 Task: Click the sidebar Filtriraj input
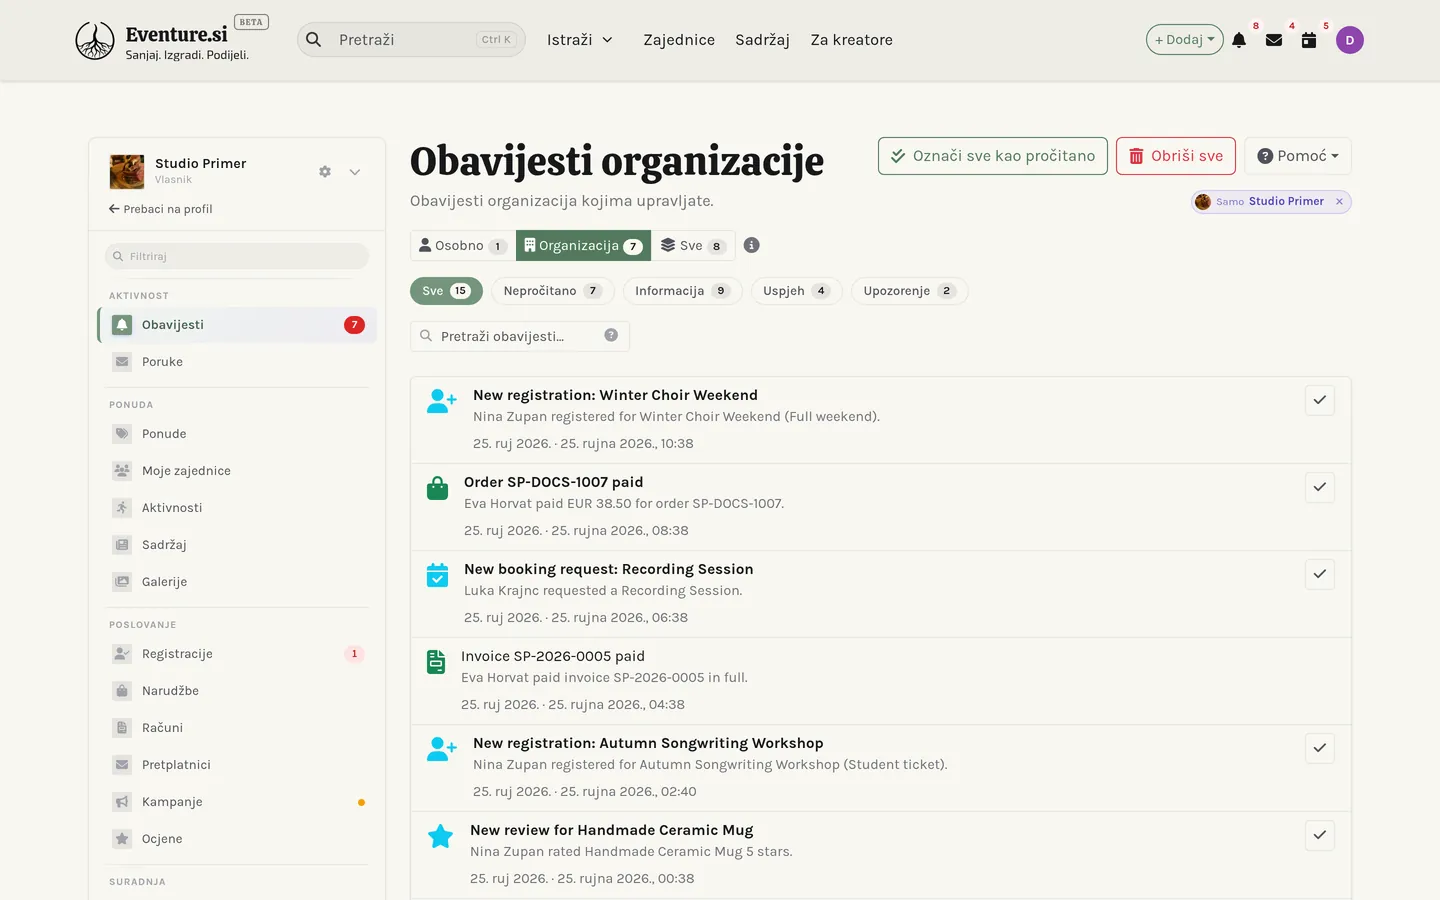[x=237, y=256]
